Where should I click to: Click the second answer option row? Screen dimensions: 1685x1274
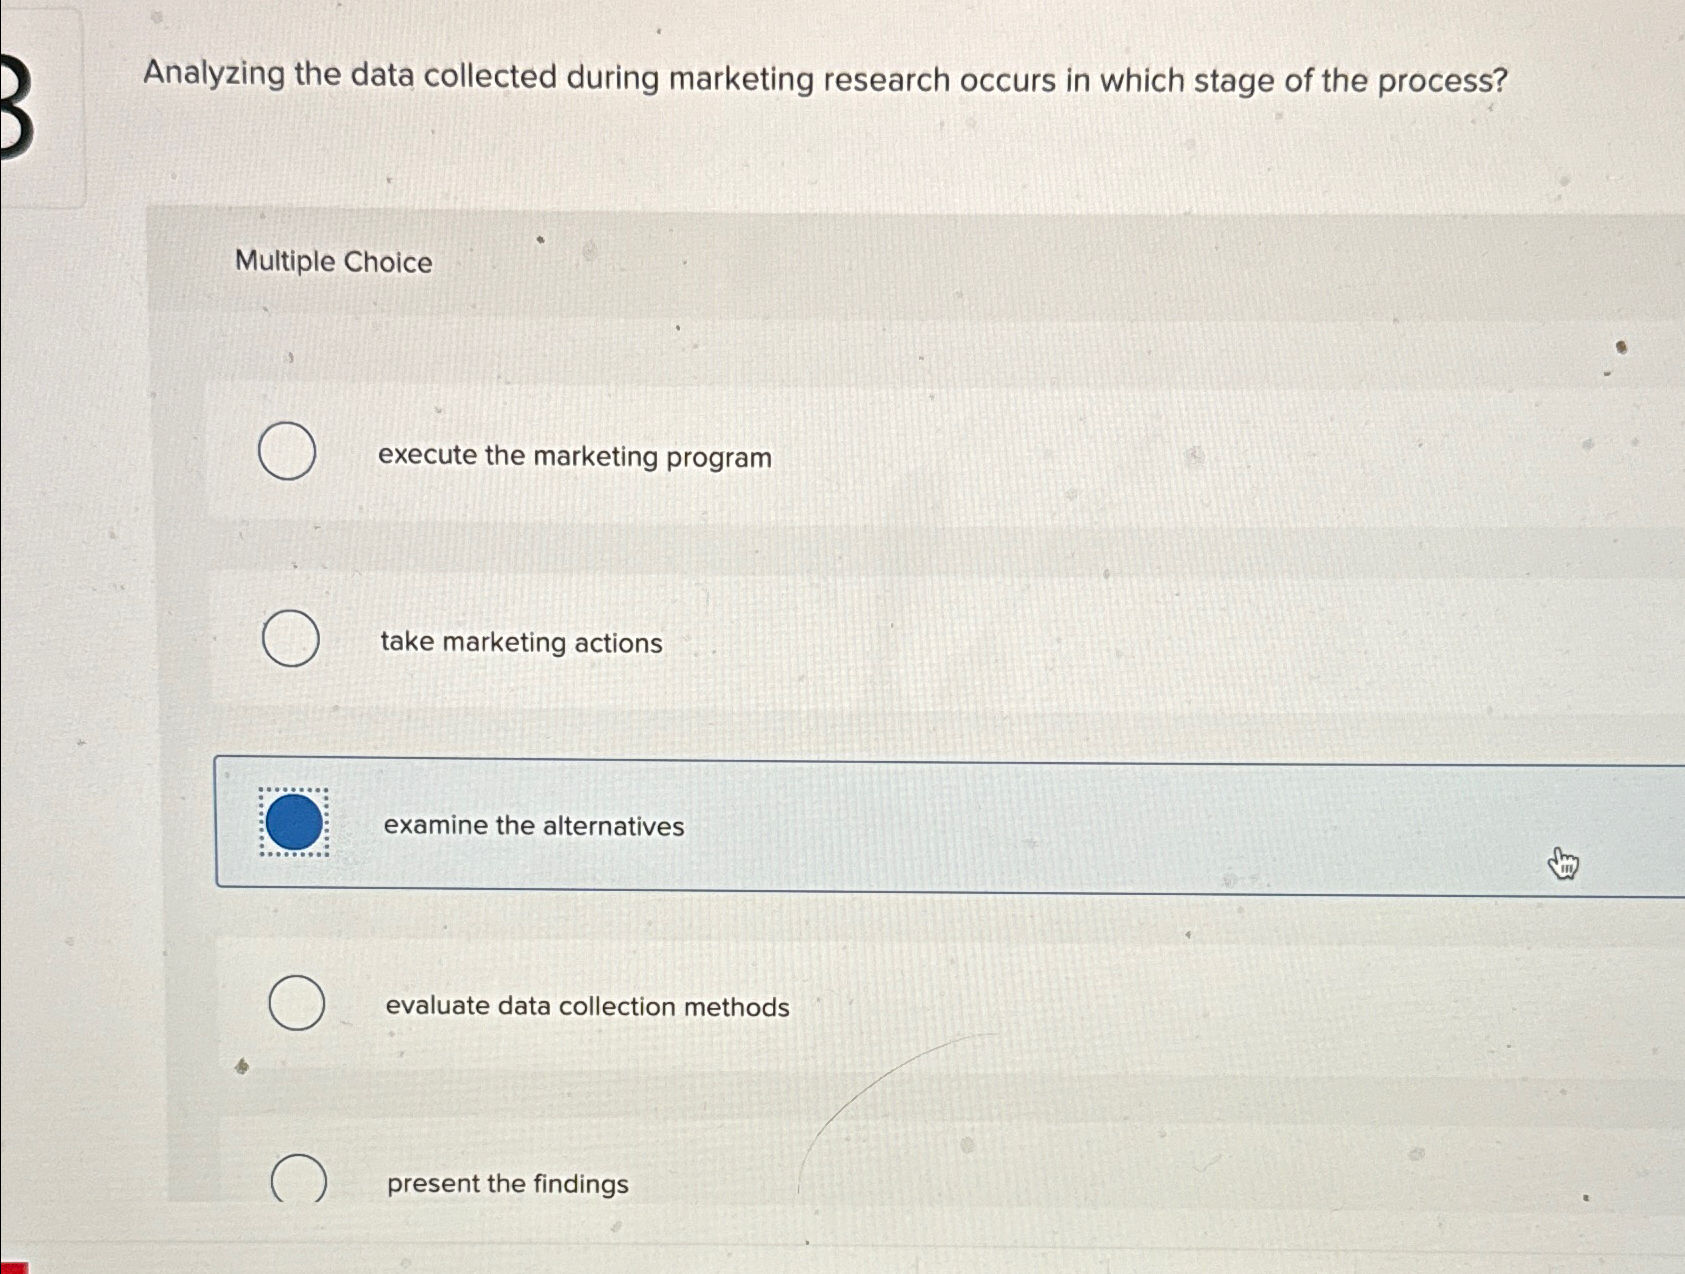800,641
